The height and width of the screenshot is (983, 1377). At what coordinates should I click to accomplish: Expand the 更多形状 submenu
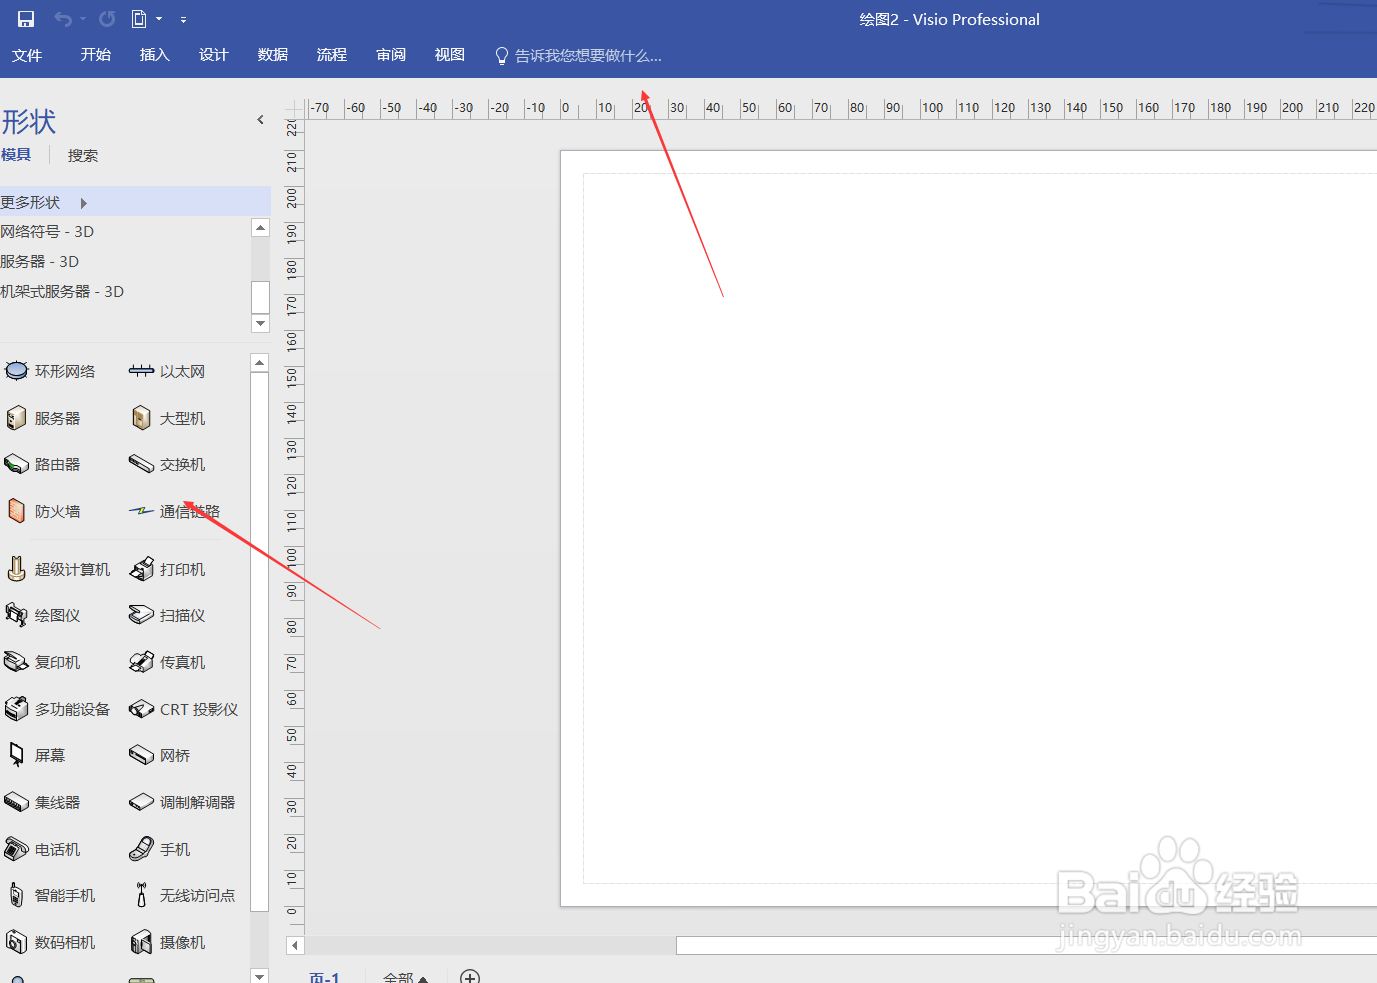click(135, 202)
